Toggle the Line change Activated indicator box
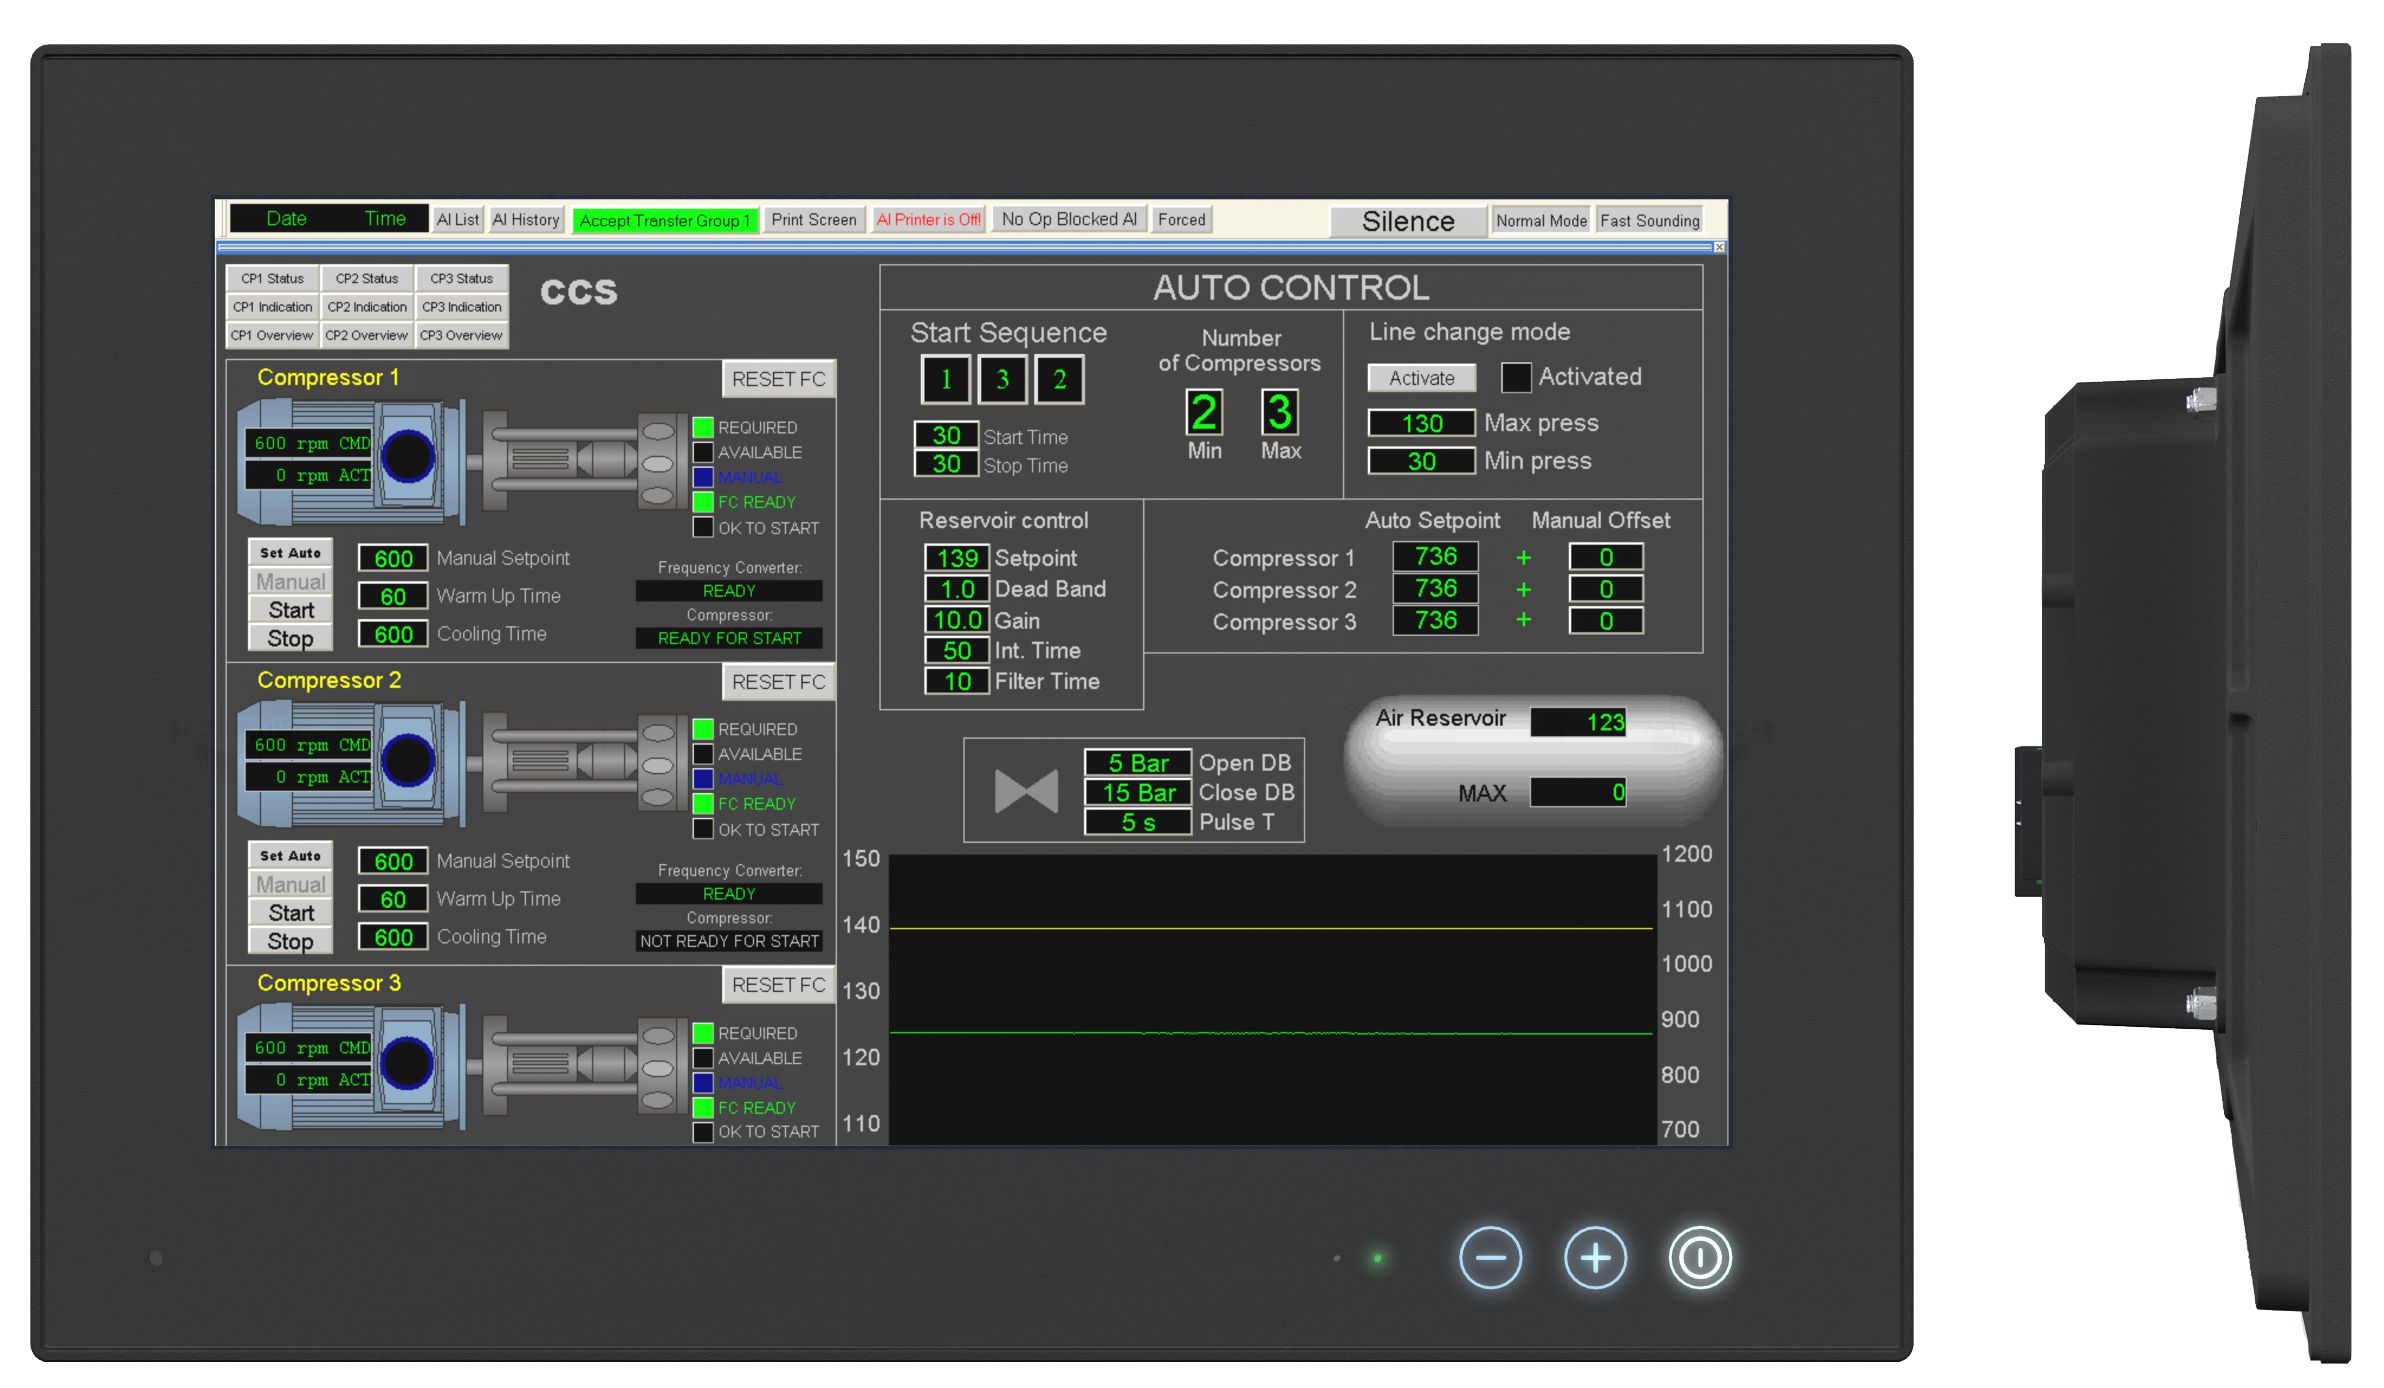 coord(1515,377)
